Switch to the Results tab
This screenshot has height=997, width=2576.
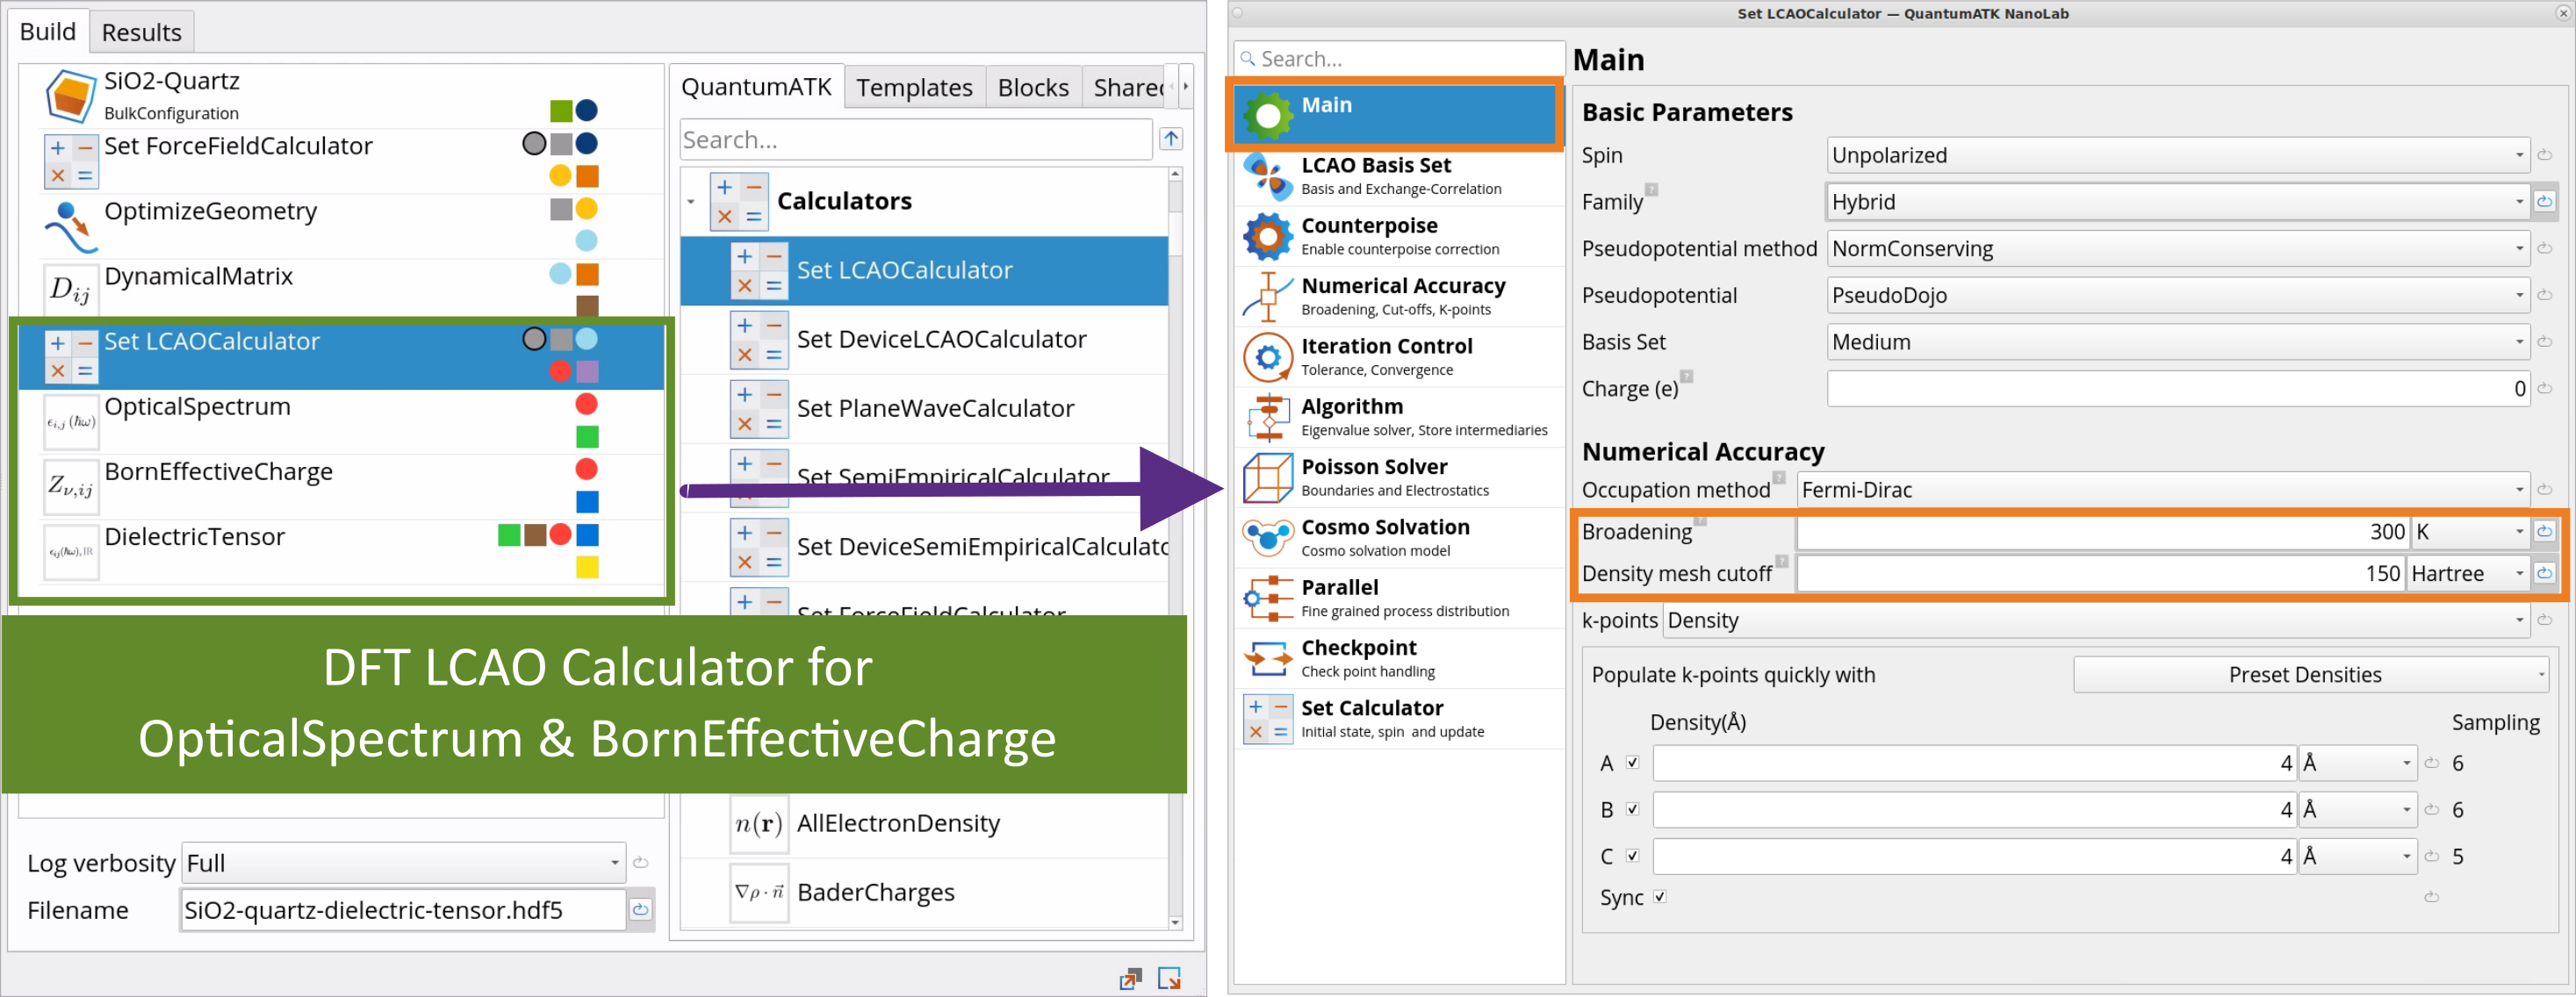coord(141,32)
